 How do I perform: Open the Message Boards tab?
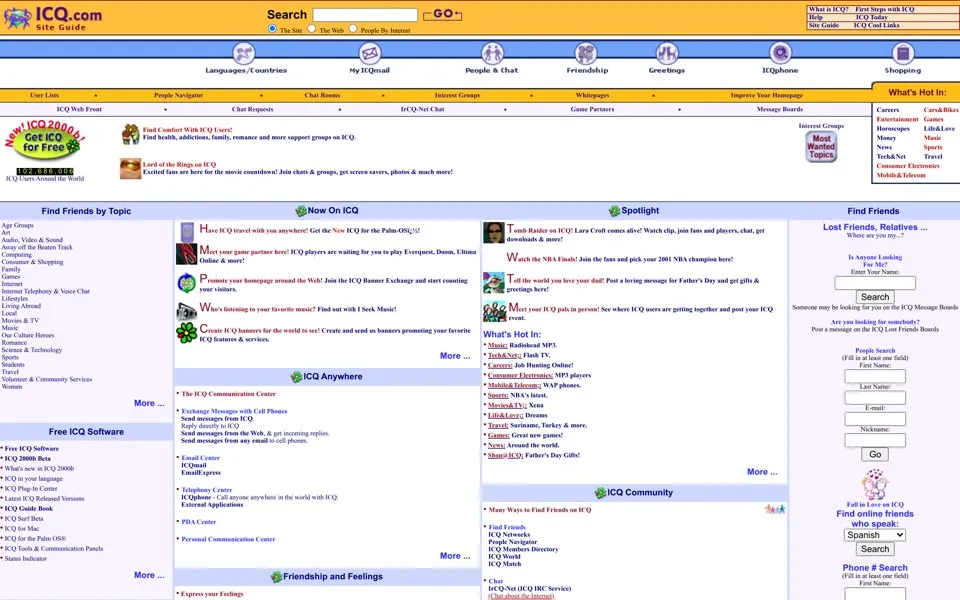point(779,110)
